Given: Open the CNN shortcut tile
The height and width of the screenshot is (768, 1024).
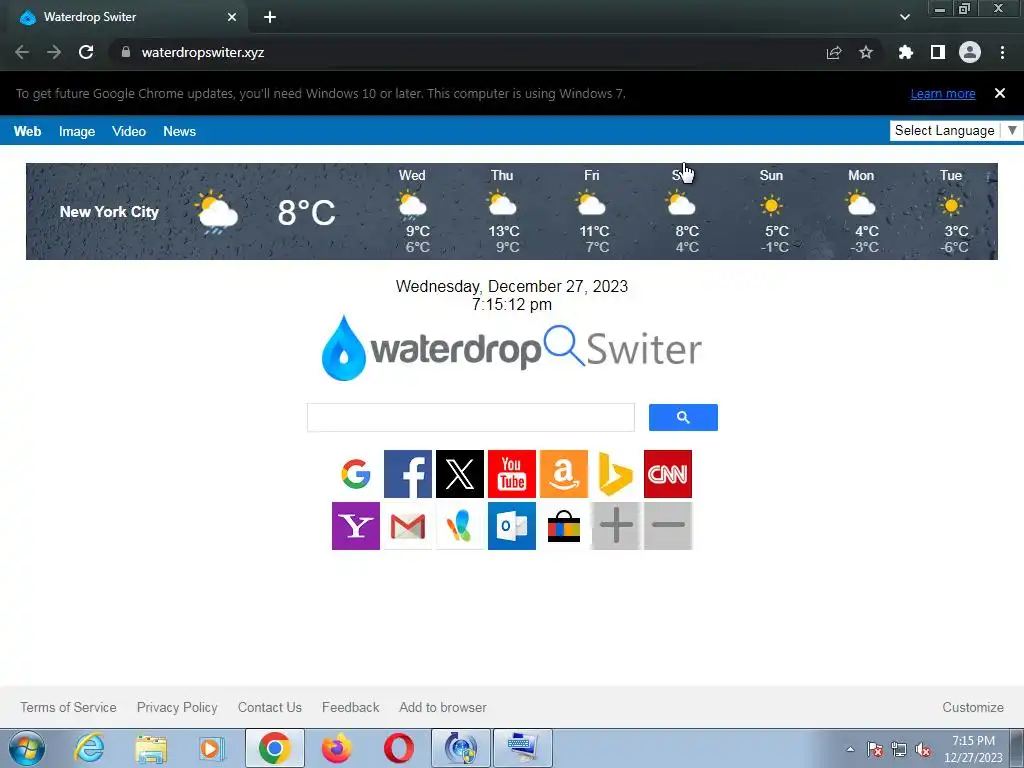Looking at the screenshot, I should tap(667, 474).
